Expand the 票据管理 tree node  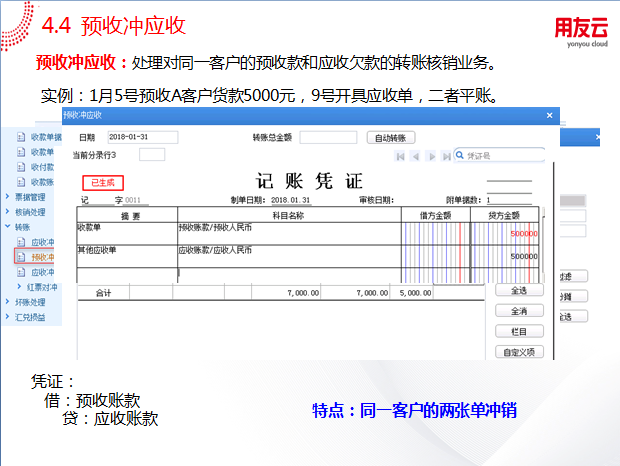click(8, 196)
